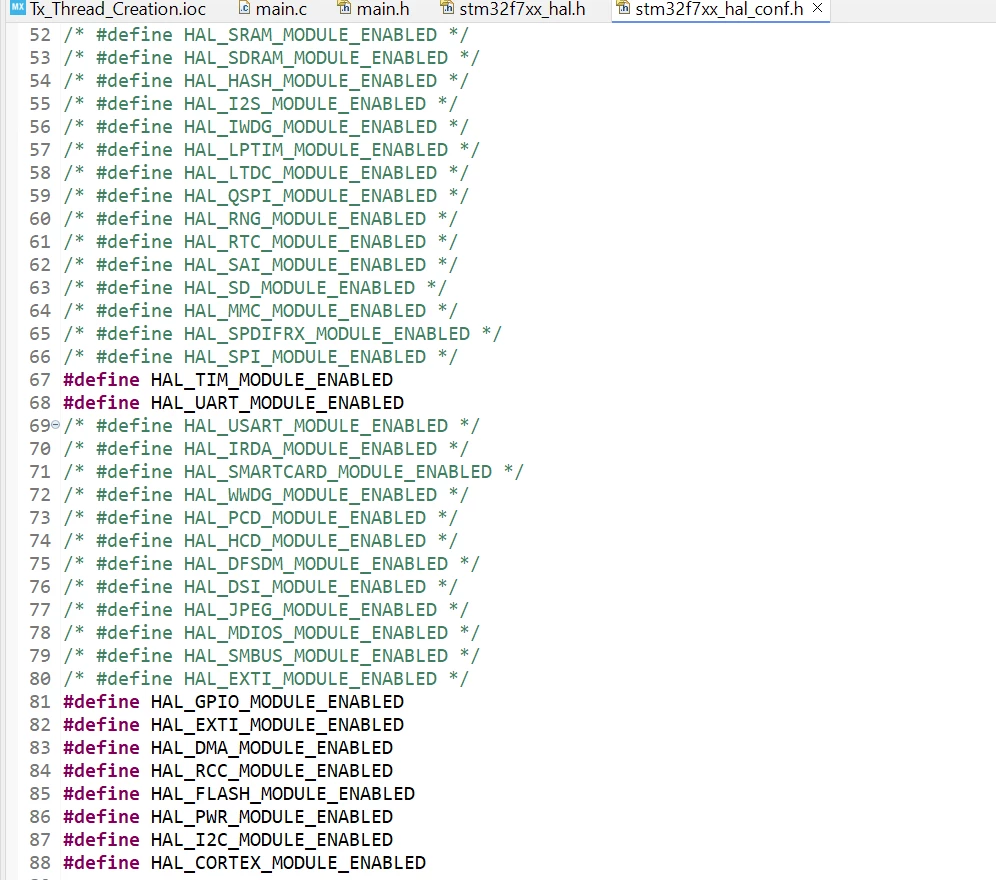The width and height of the screenshot is (996, 880).
Task: Click HAL_PWR_MODULE_ENABLED on line 86
Action: [x=272, y=817]
